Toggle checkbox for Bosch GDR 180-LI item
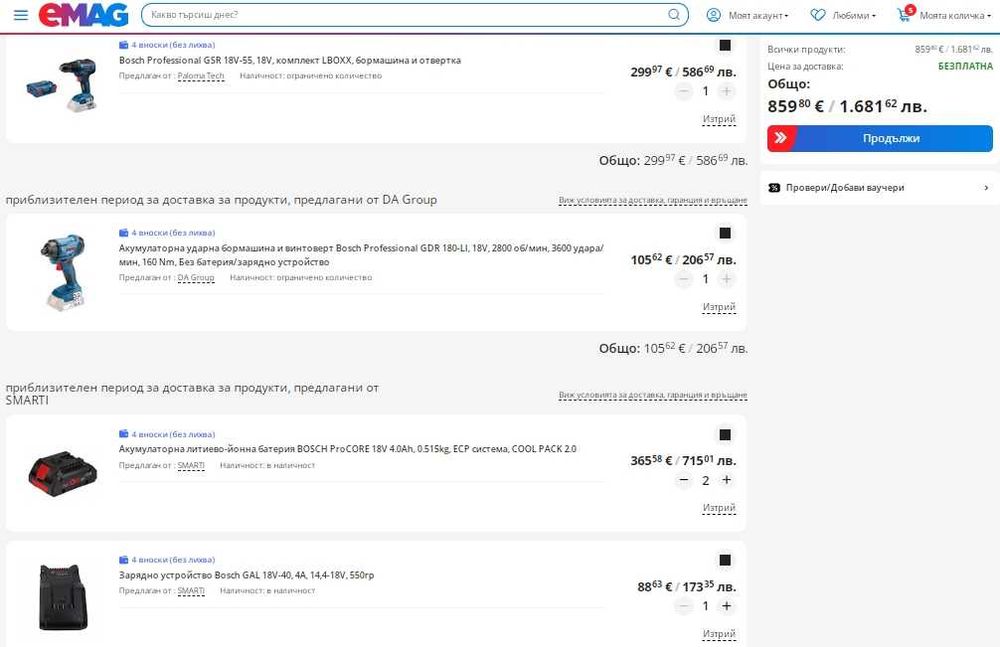 (x=725, y=233)
